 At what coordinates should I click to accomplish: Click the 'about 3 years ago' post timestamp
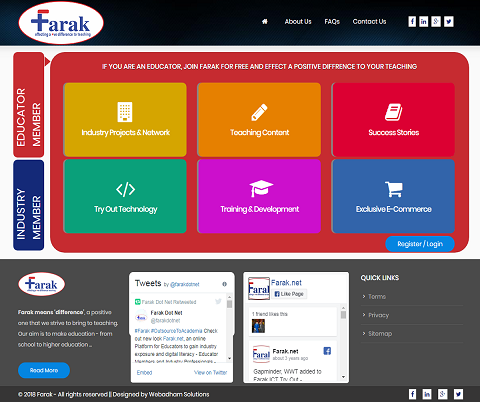point(290,358)
